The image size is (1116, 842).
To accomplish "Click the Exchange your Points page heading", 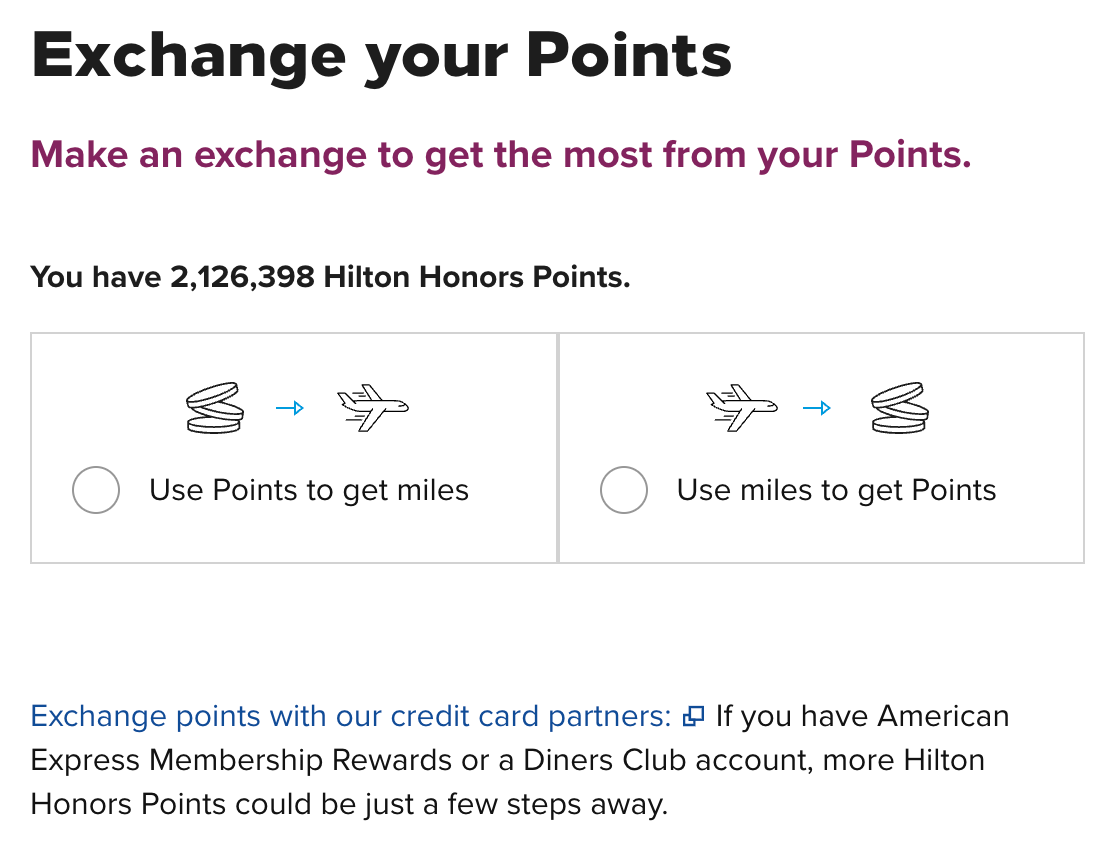I will pyautogui.click(x=382, y=55).
